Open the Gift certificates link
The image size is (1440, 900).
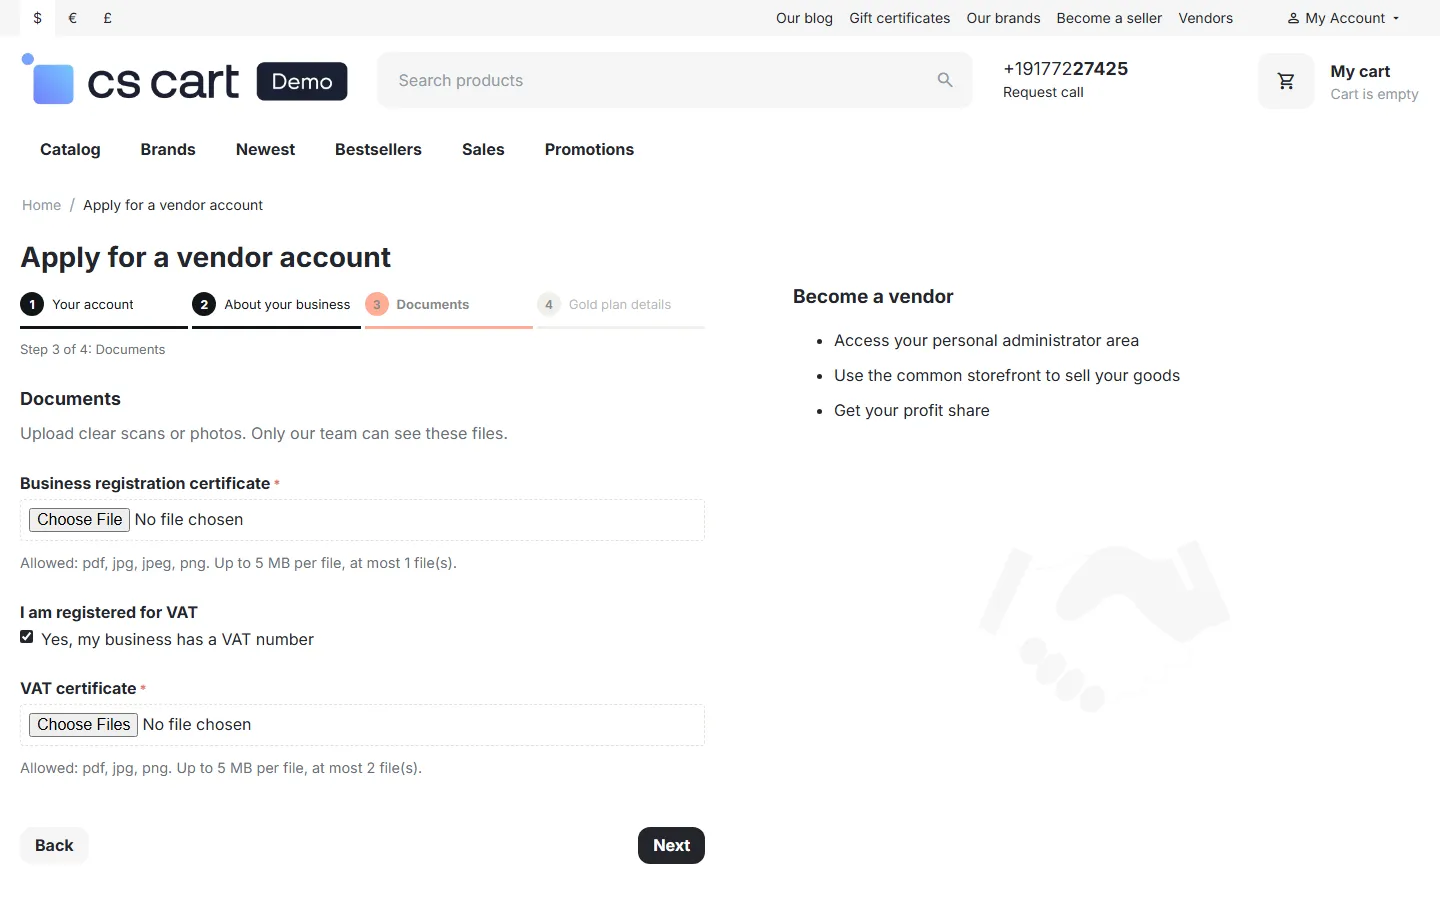(900, 18)
